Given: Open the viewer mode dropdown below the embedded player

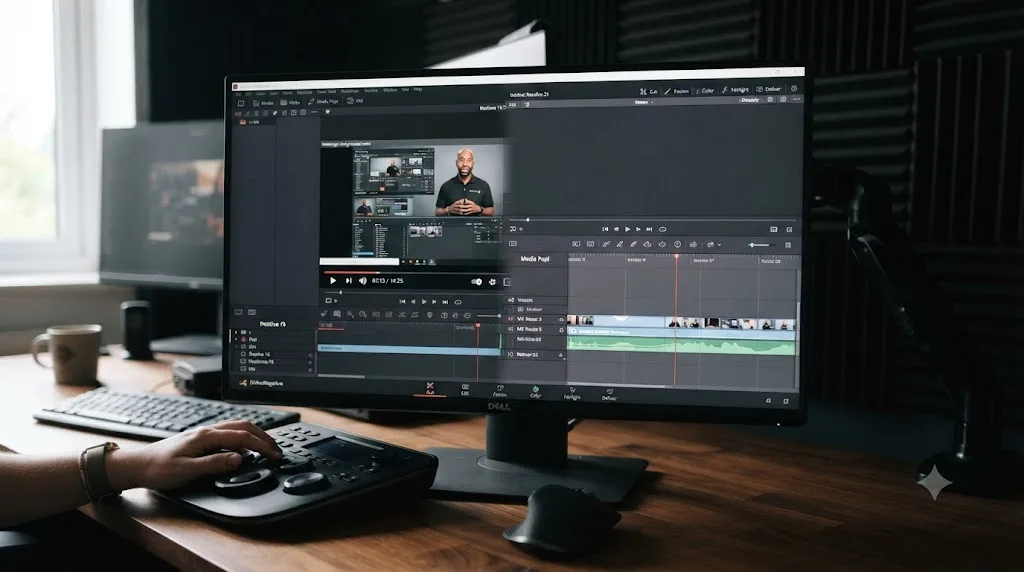Looking at the screenshot, I should click(x=331, y=301).
